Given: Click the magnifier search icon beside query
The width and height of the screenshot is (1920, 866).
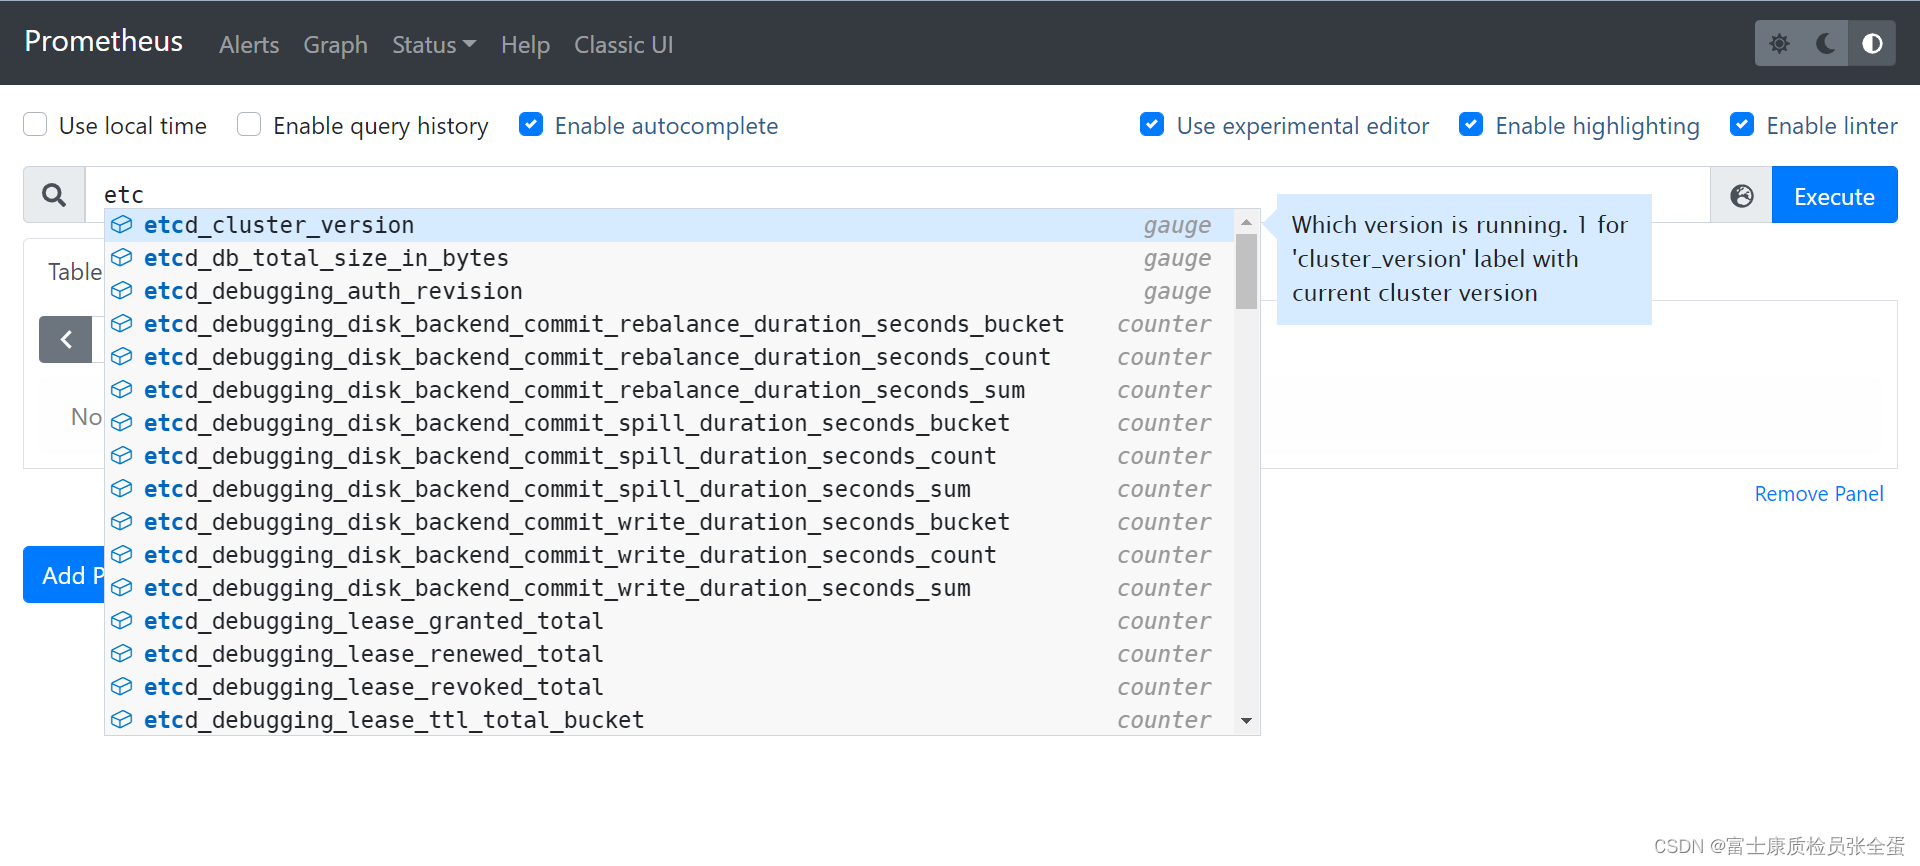Looking at the screenshot, I should (x=54, y=195).
